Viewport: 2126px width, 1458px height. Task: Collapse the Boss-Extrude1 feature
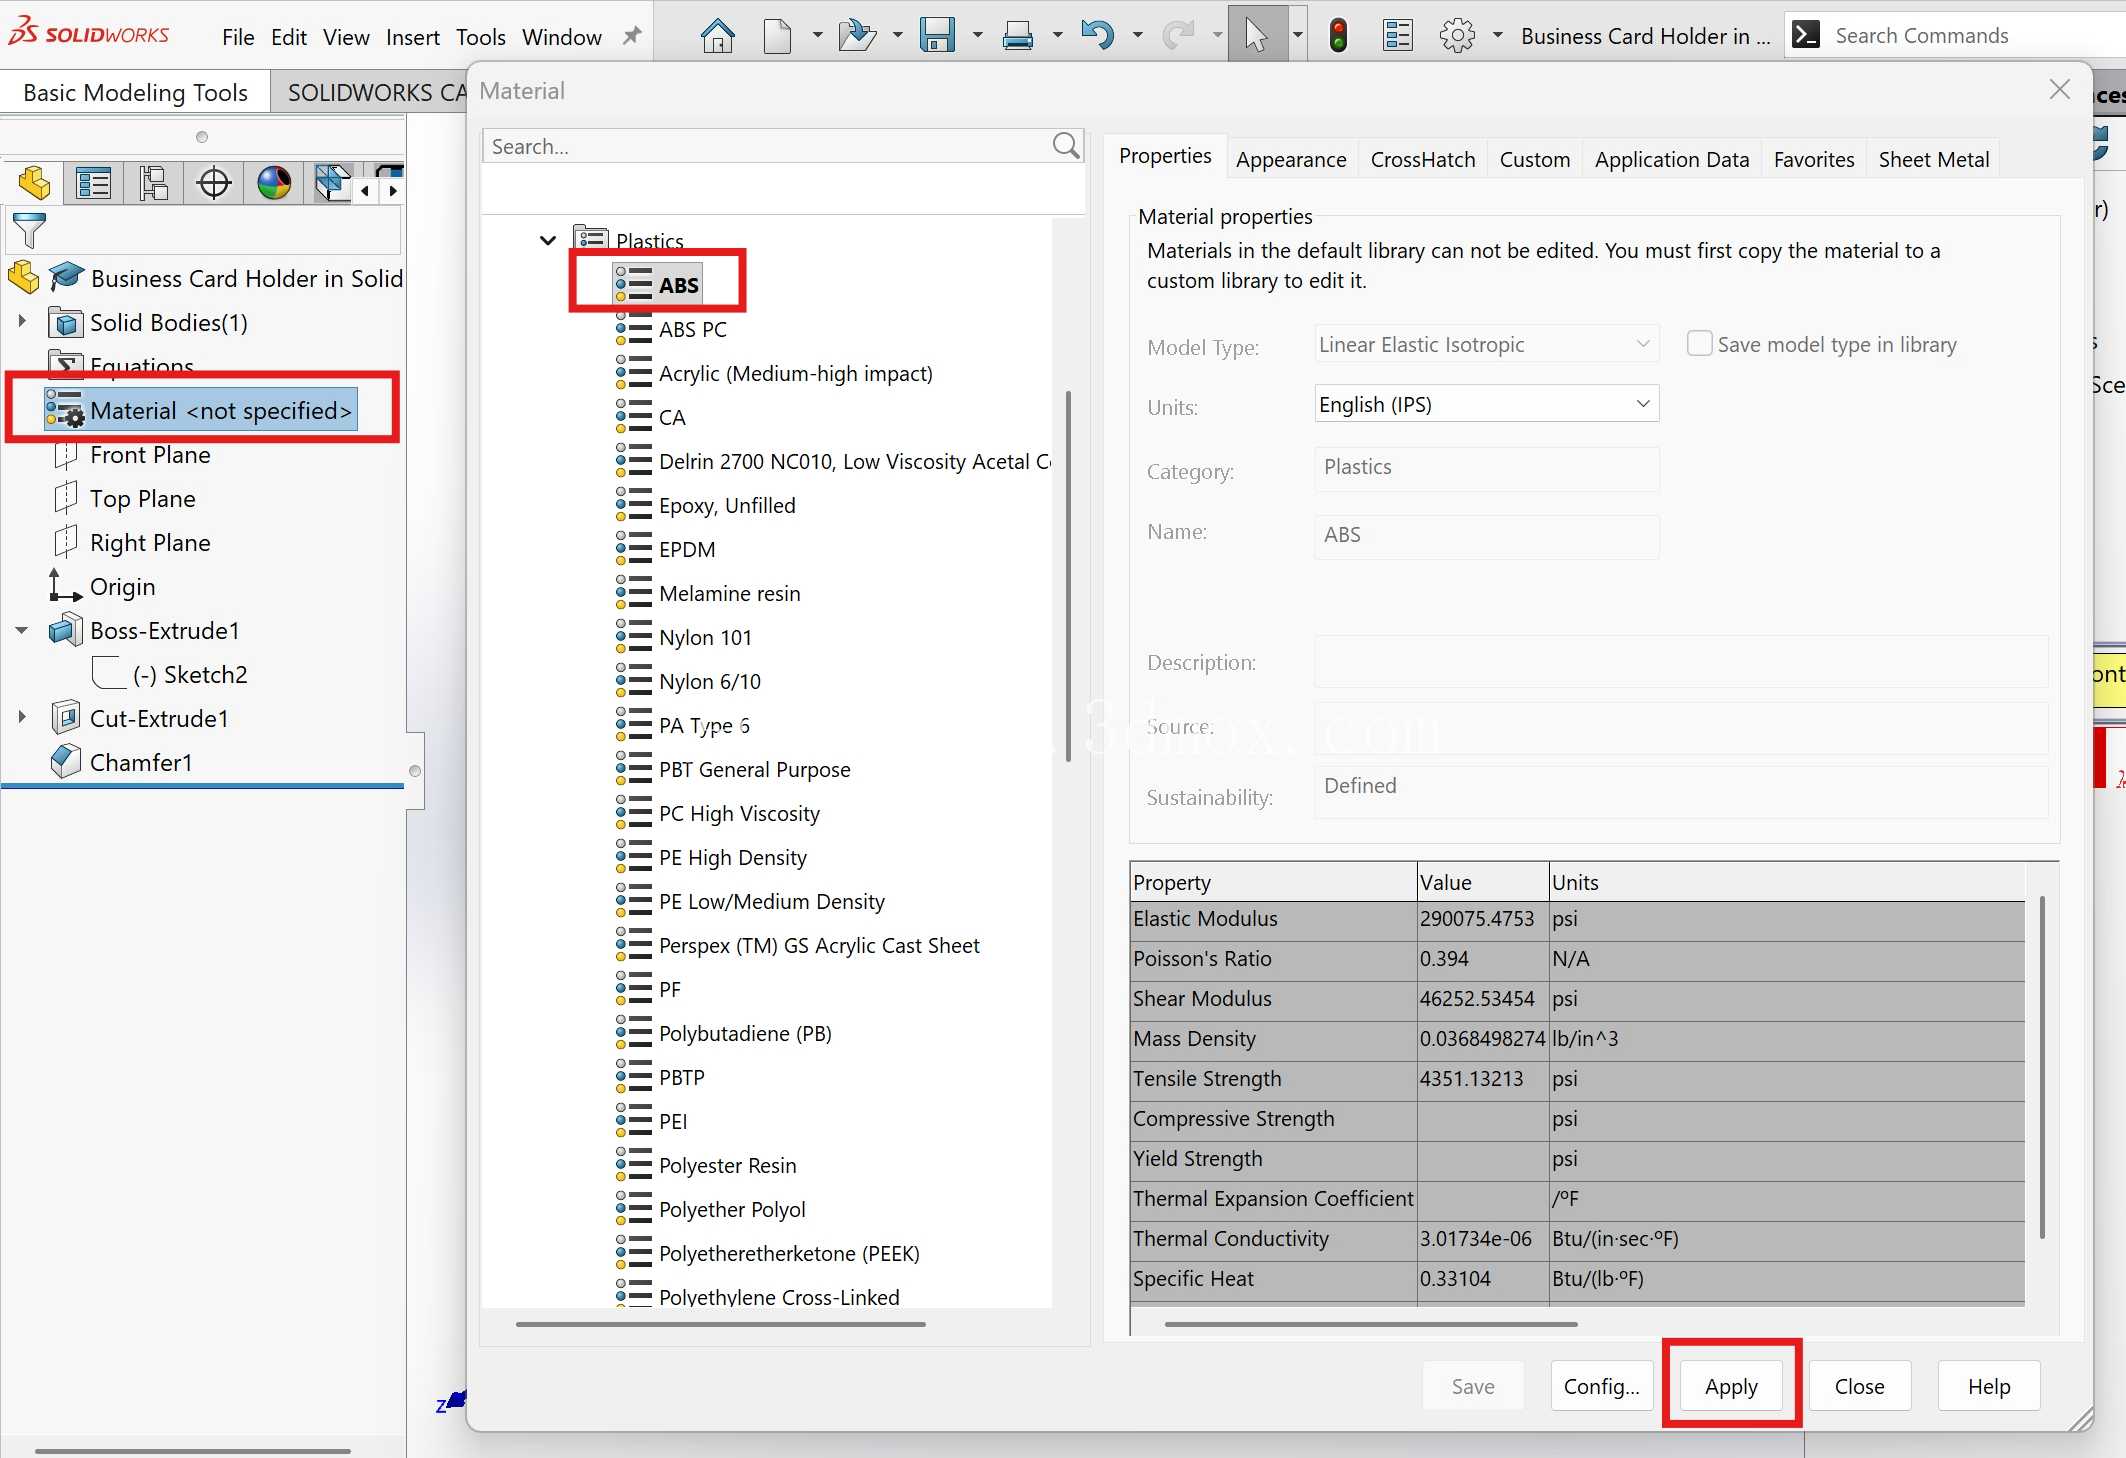pyautogui.click(x=21, y=630)
